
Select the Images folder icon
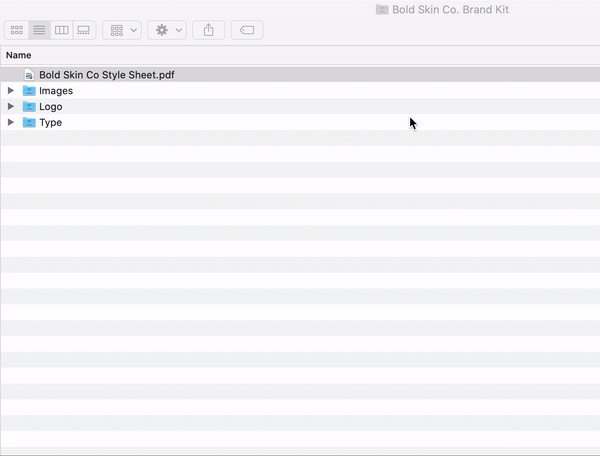[x=29, y=91]
